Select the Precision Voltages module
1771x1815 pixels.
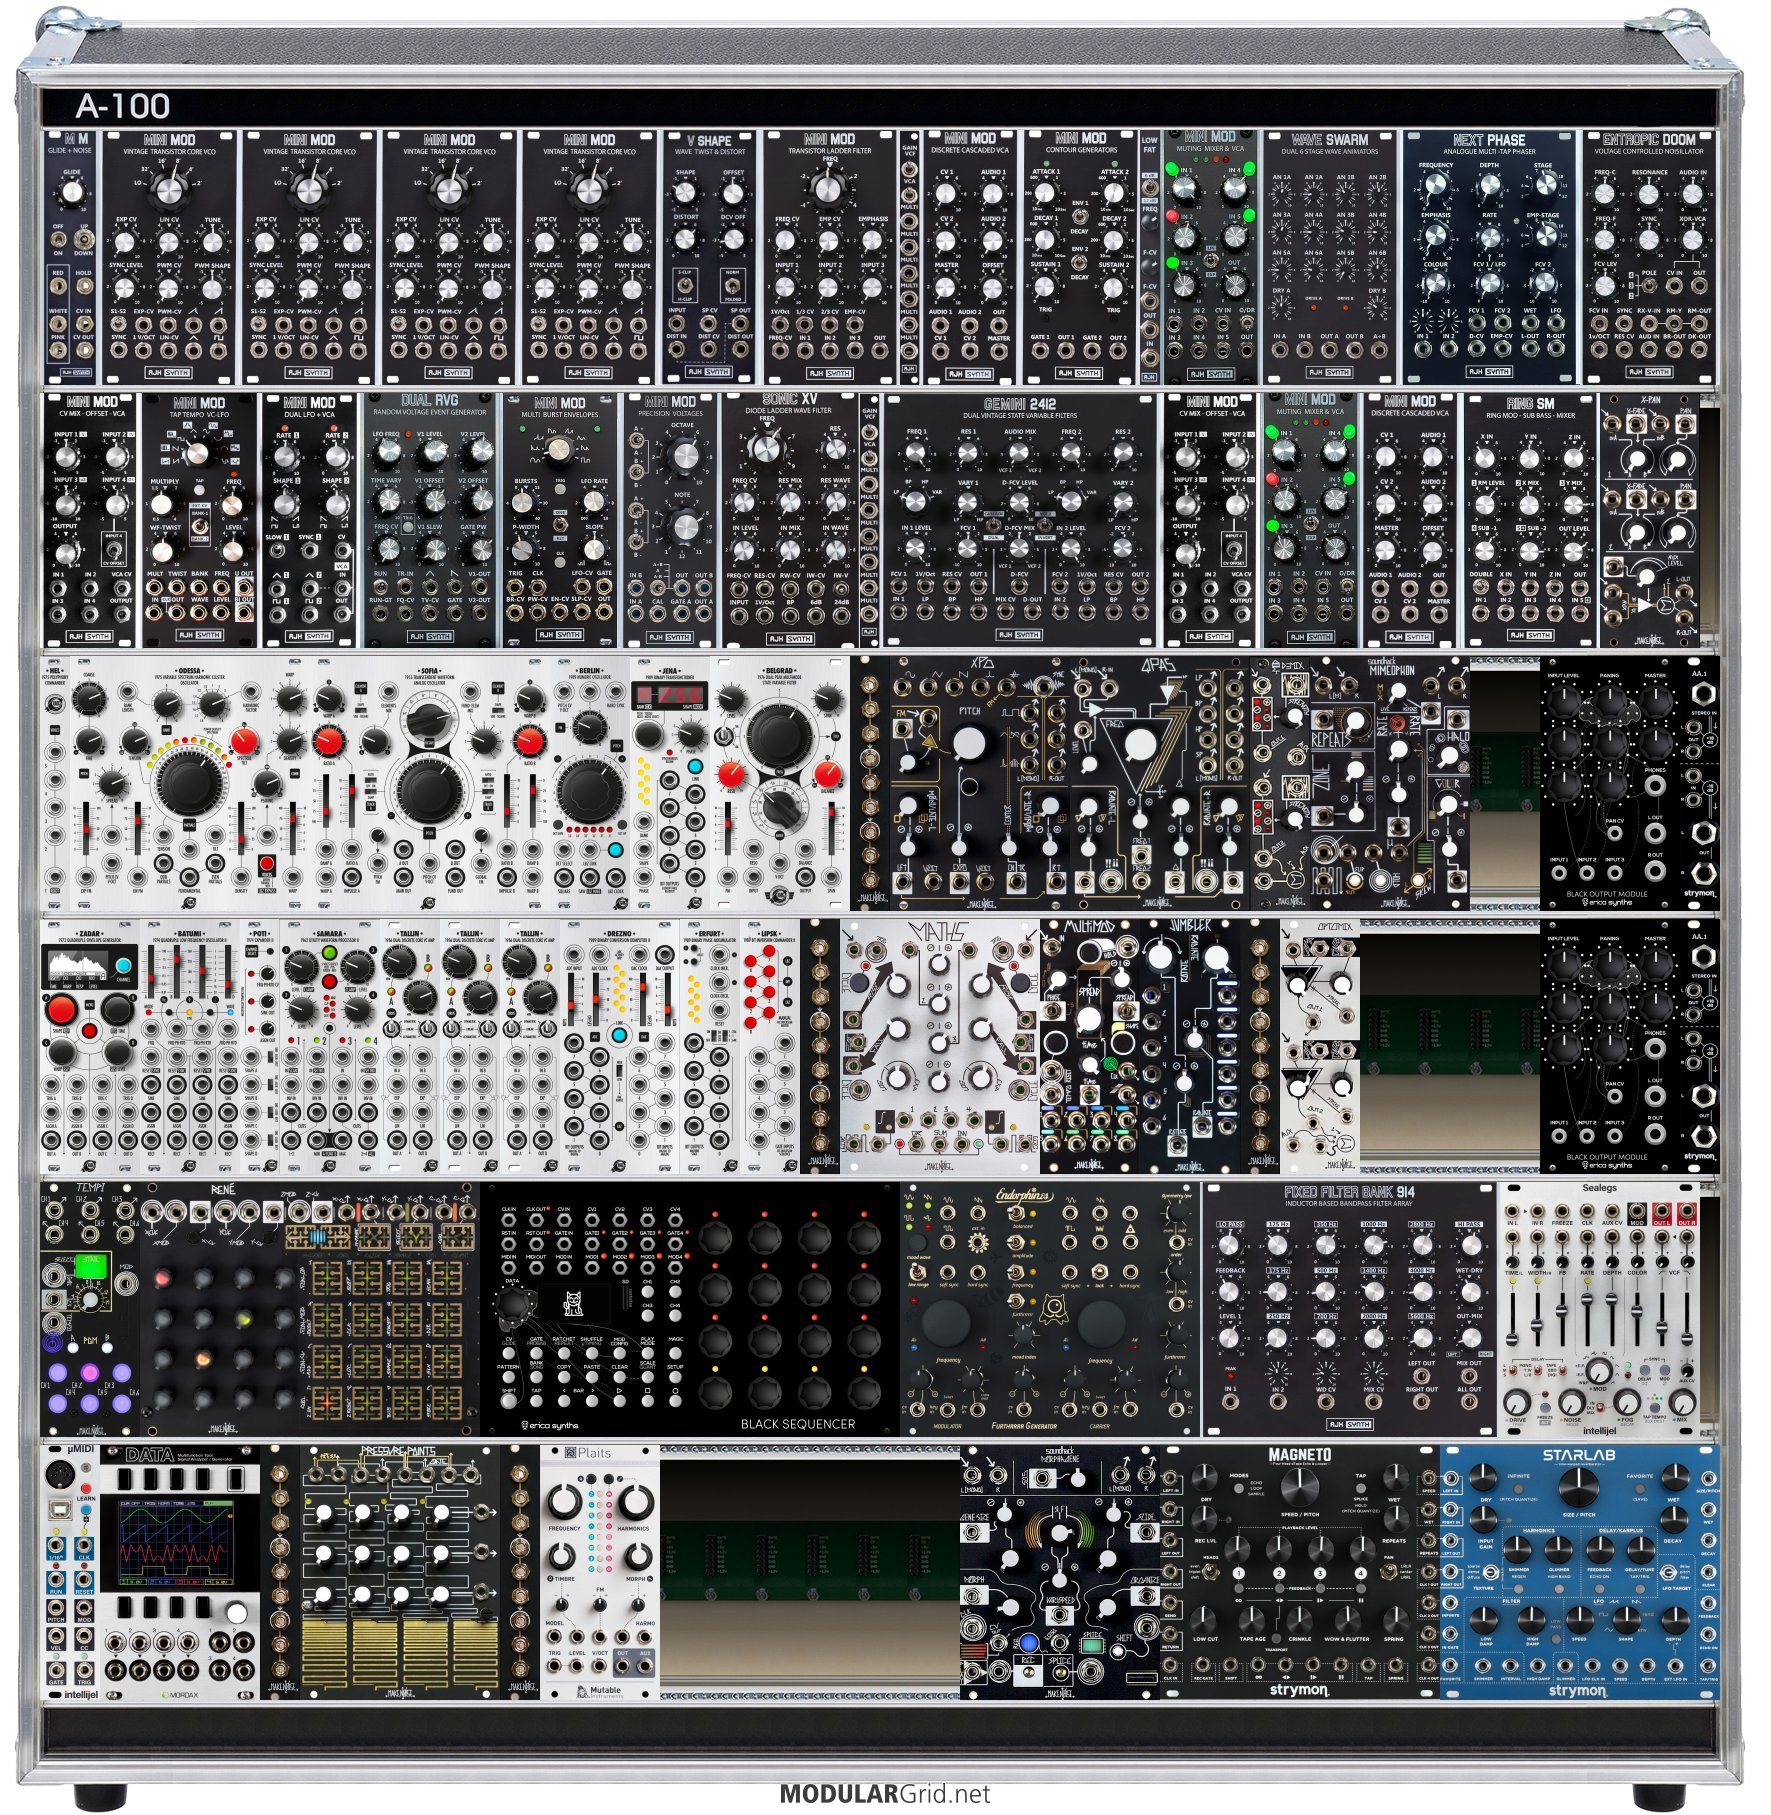tap(670, 520)
